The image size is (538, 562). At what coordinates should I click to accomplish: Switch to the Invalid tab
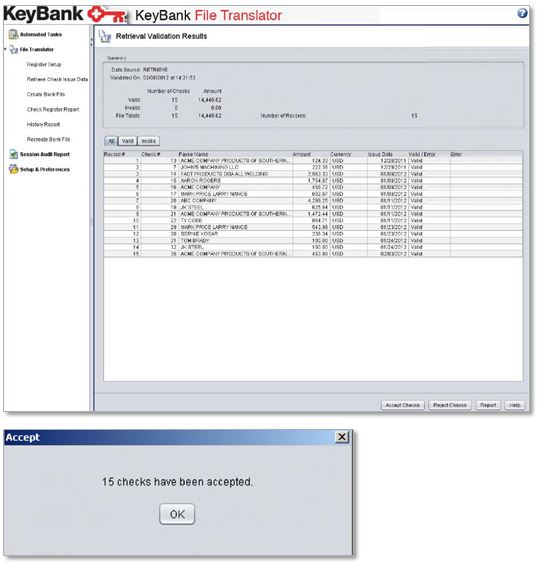[x=148, y=141]
